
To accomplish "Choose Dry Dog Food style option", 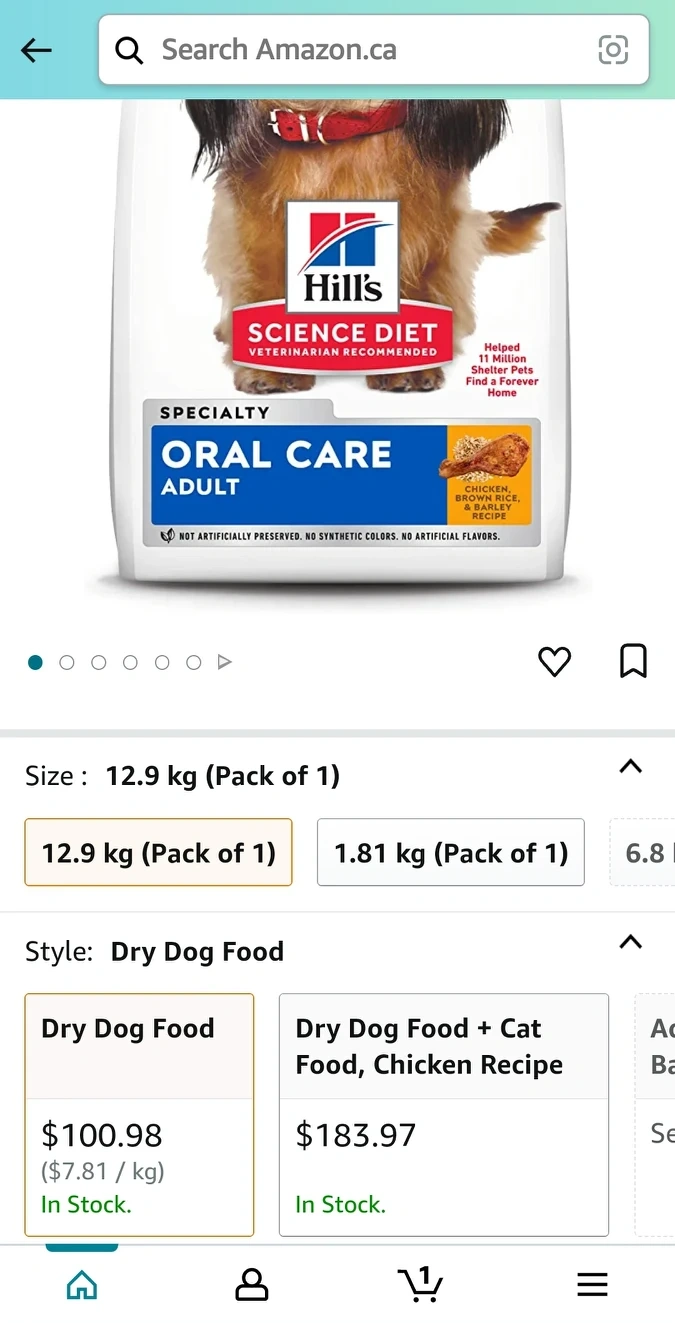I will pyautogui.click(x=139, y=1115).
